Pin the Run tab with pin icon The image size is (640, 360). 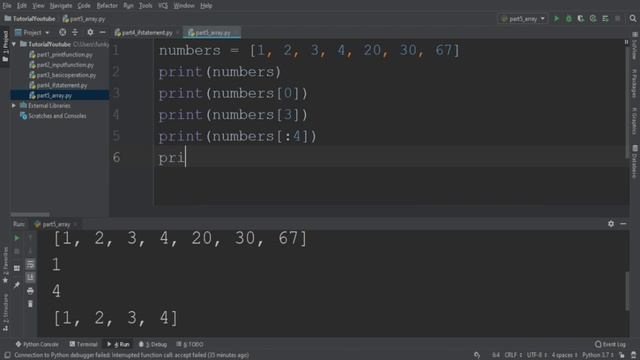pyautogui.click(x=17, y=284)
